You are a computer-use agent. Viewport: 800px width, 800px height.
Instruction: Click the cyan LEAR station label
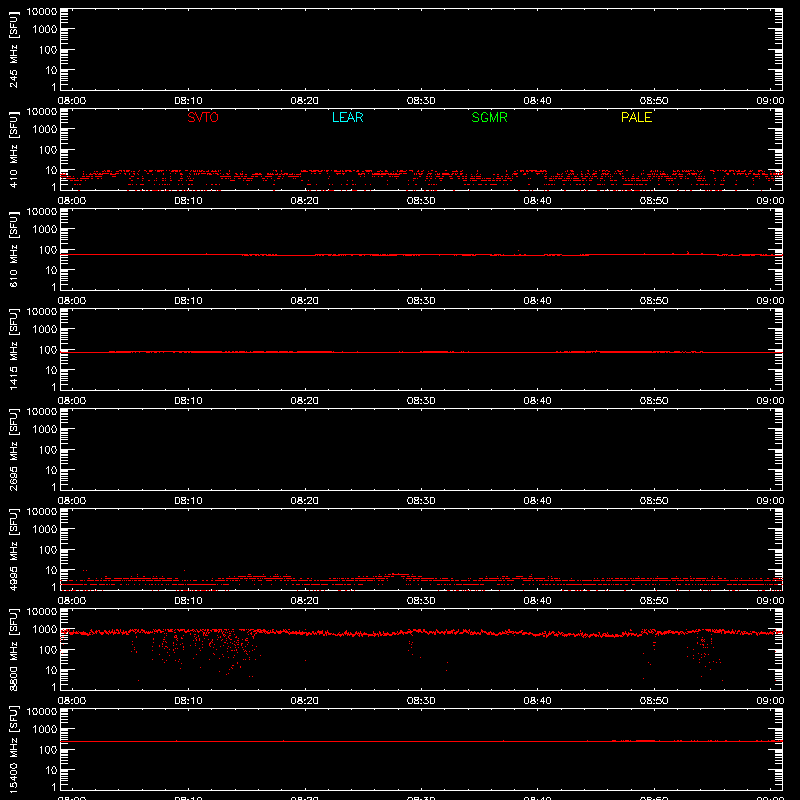tap(347, 117)
